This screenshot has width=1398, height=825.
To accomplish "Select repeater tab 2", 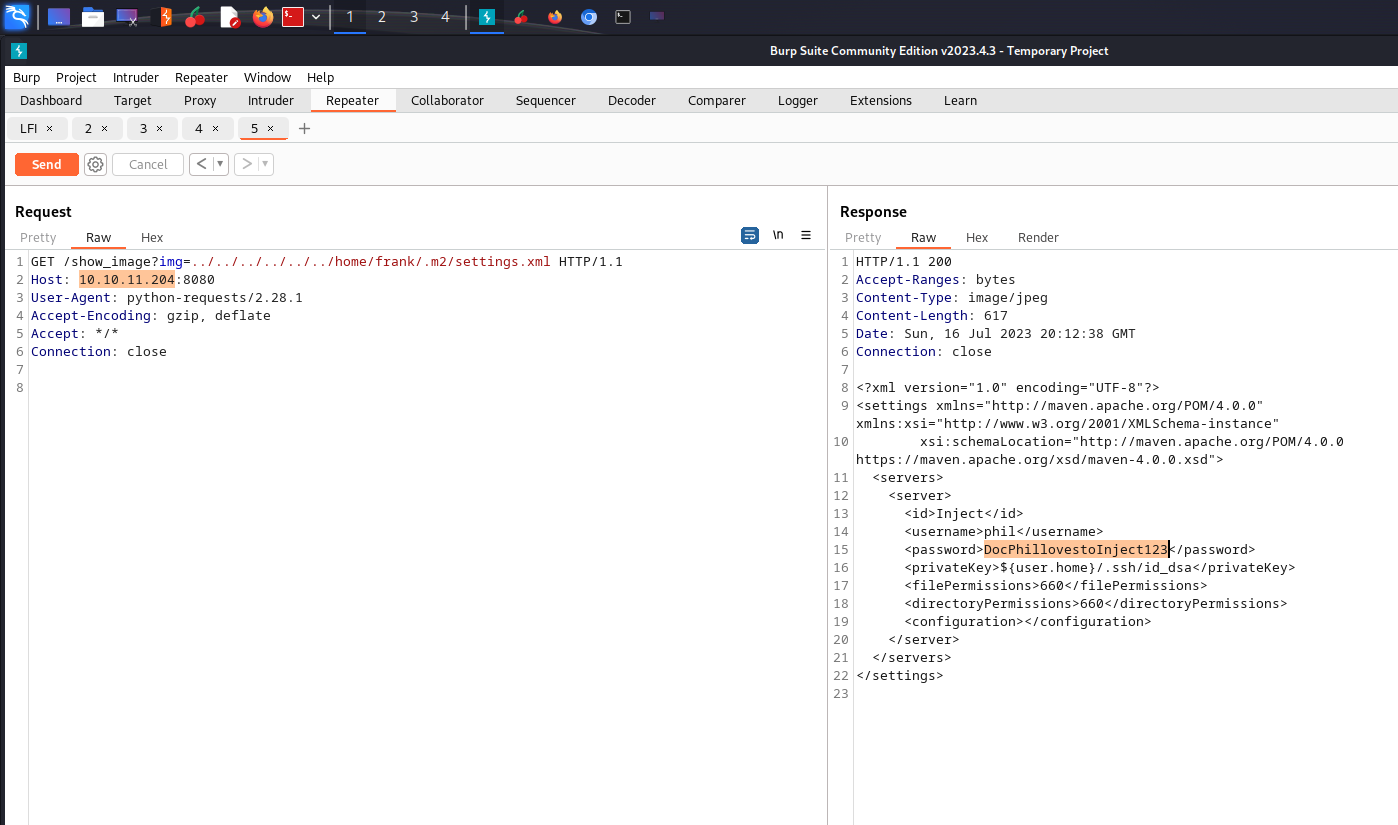I will point(88,128).
